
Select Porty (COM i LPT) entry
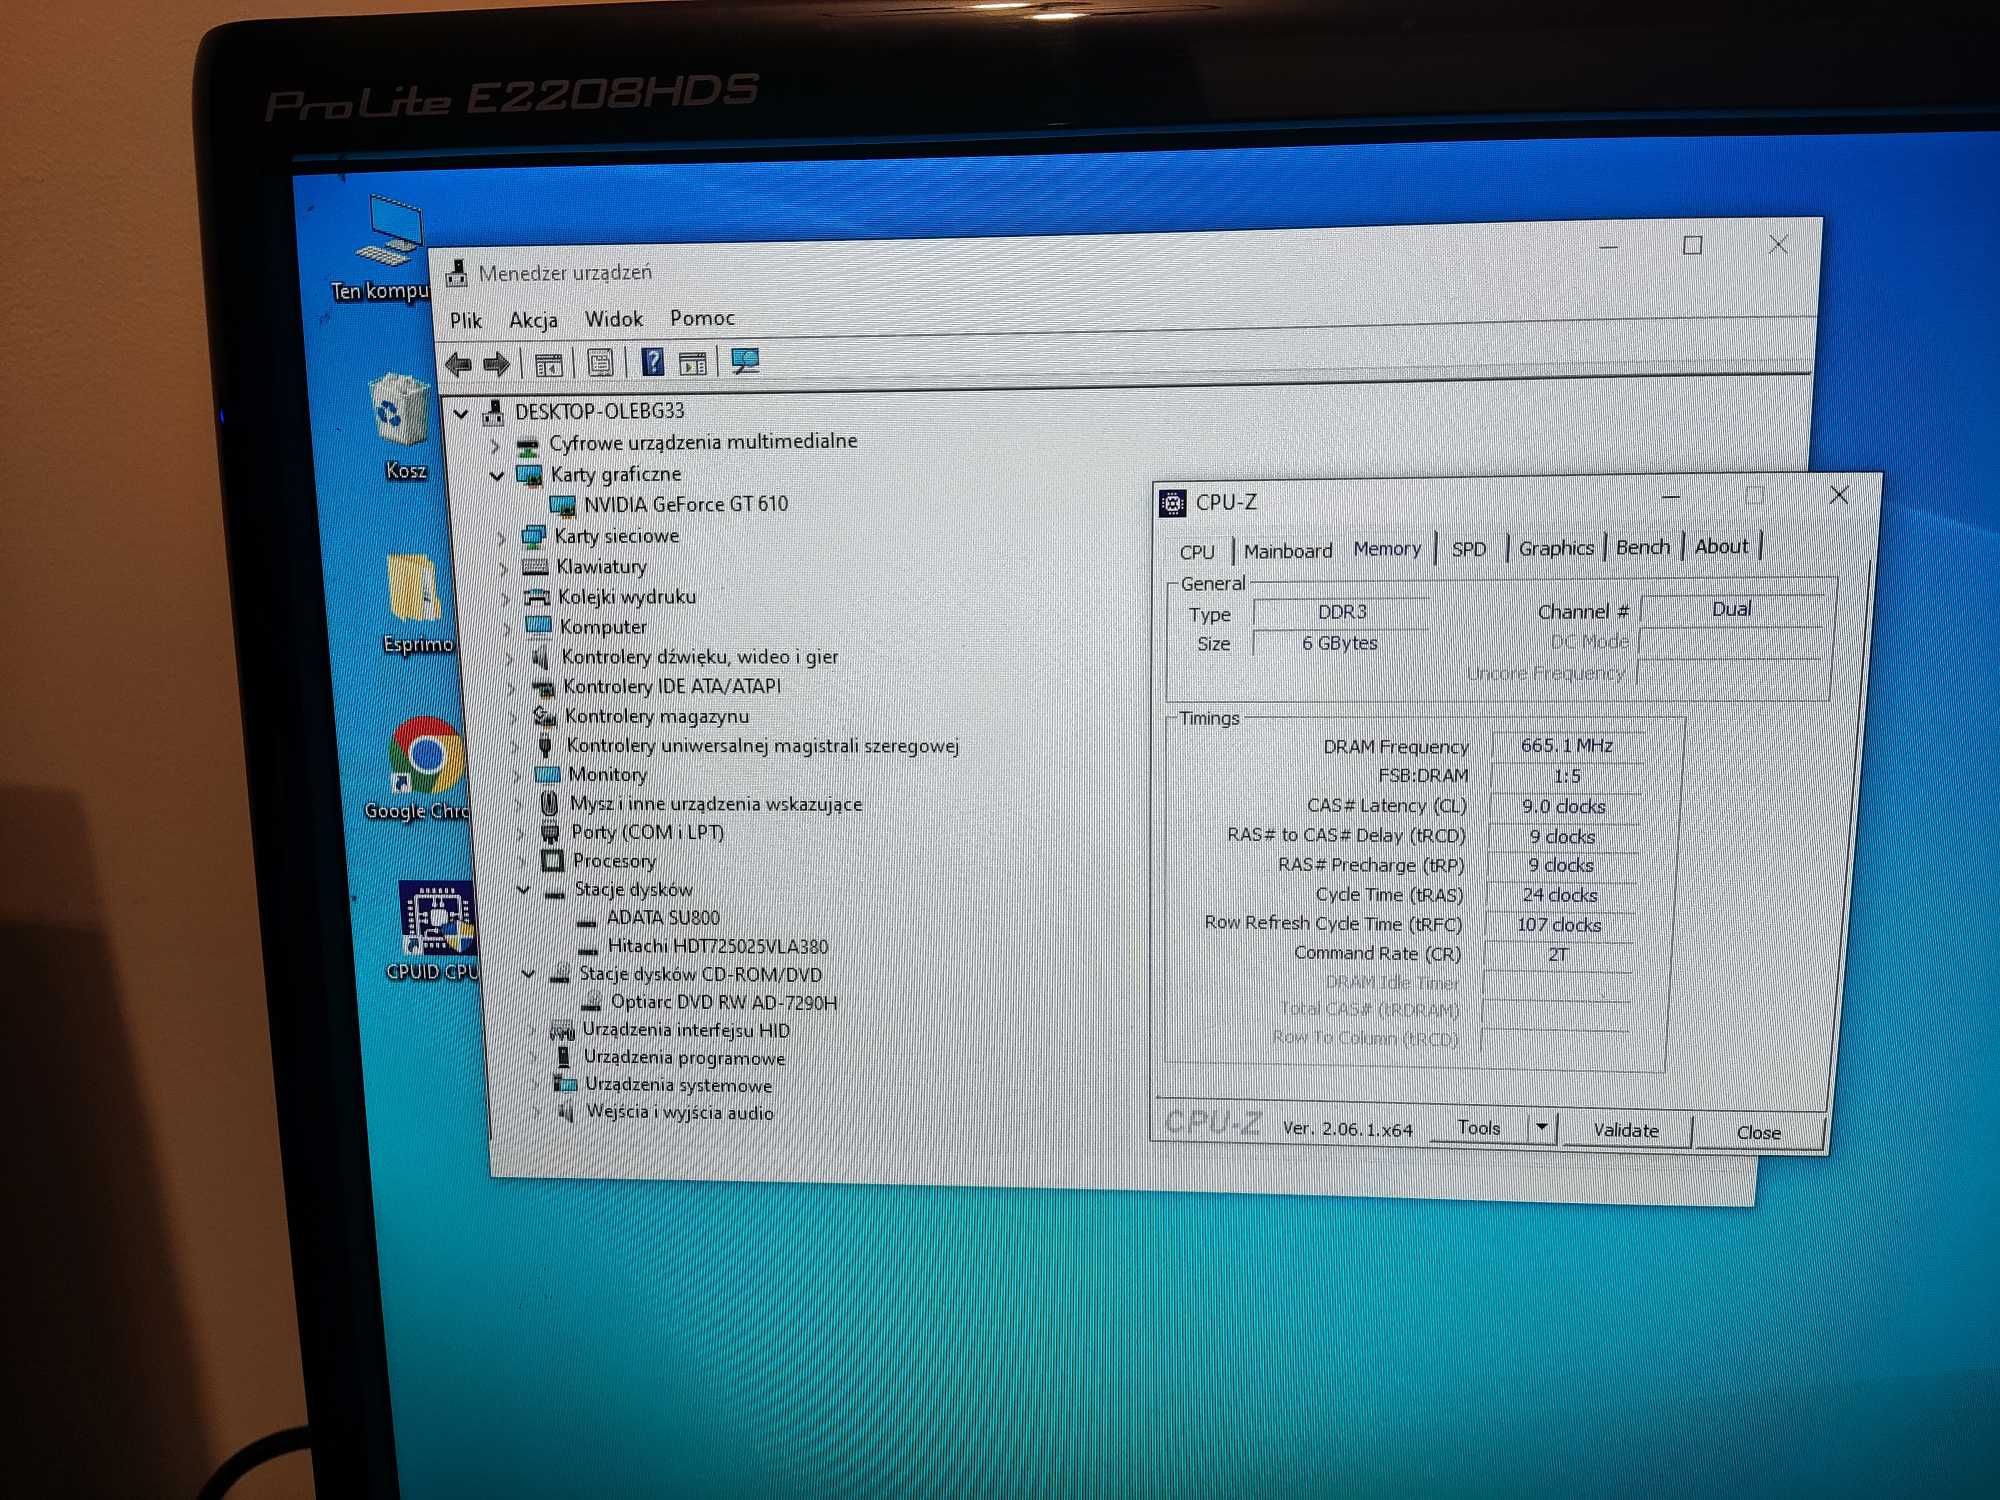tap(647, 832)
